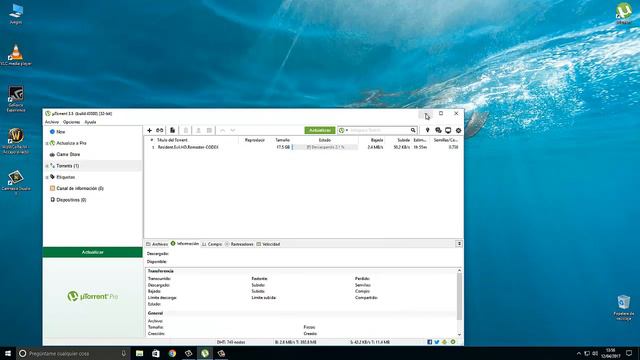Select the Resident.Evil.HD.Remaster-CODEX torrent row
The image size is (640, 360).
pos(304,147)
